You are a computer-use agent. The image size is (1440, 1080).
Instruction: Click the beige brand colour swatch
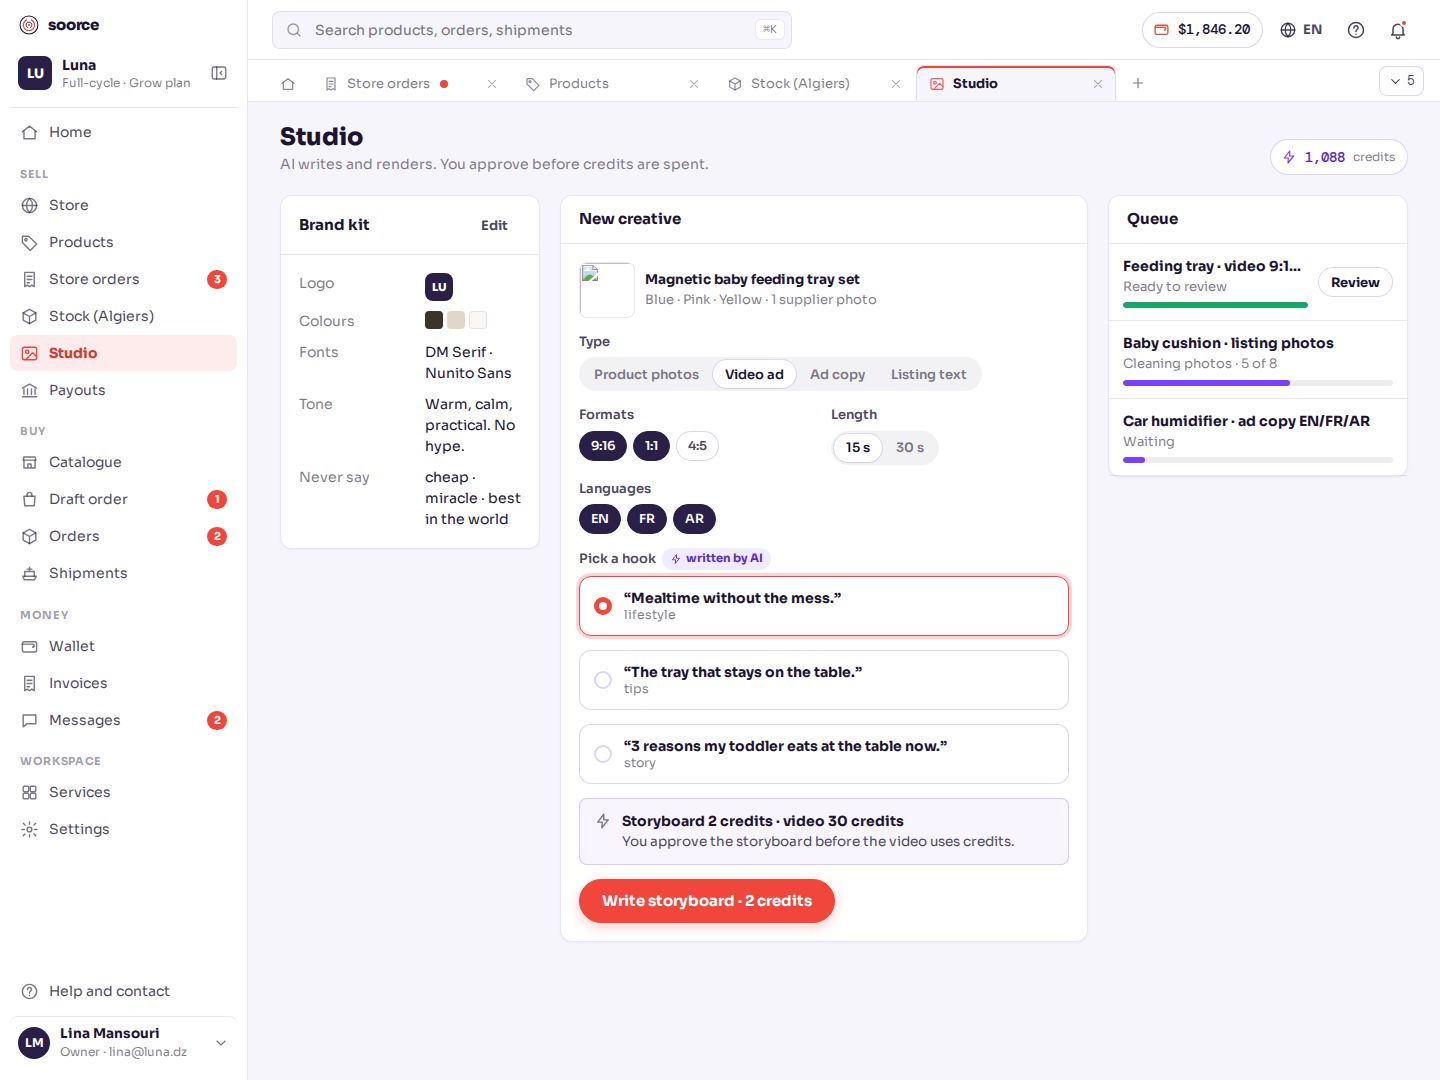(x=456, y=320)
